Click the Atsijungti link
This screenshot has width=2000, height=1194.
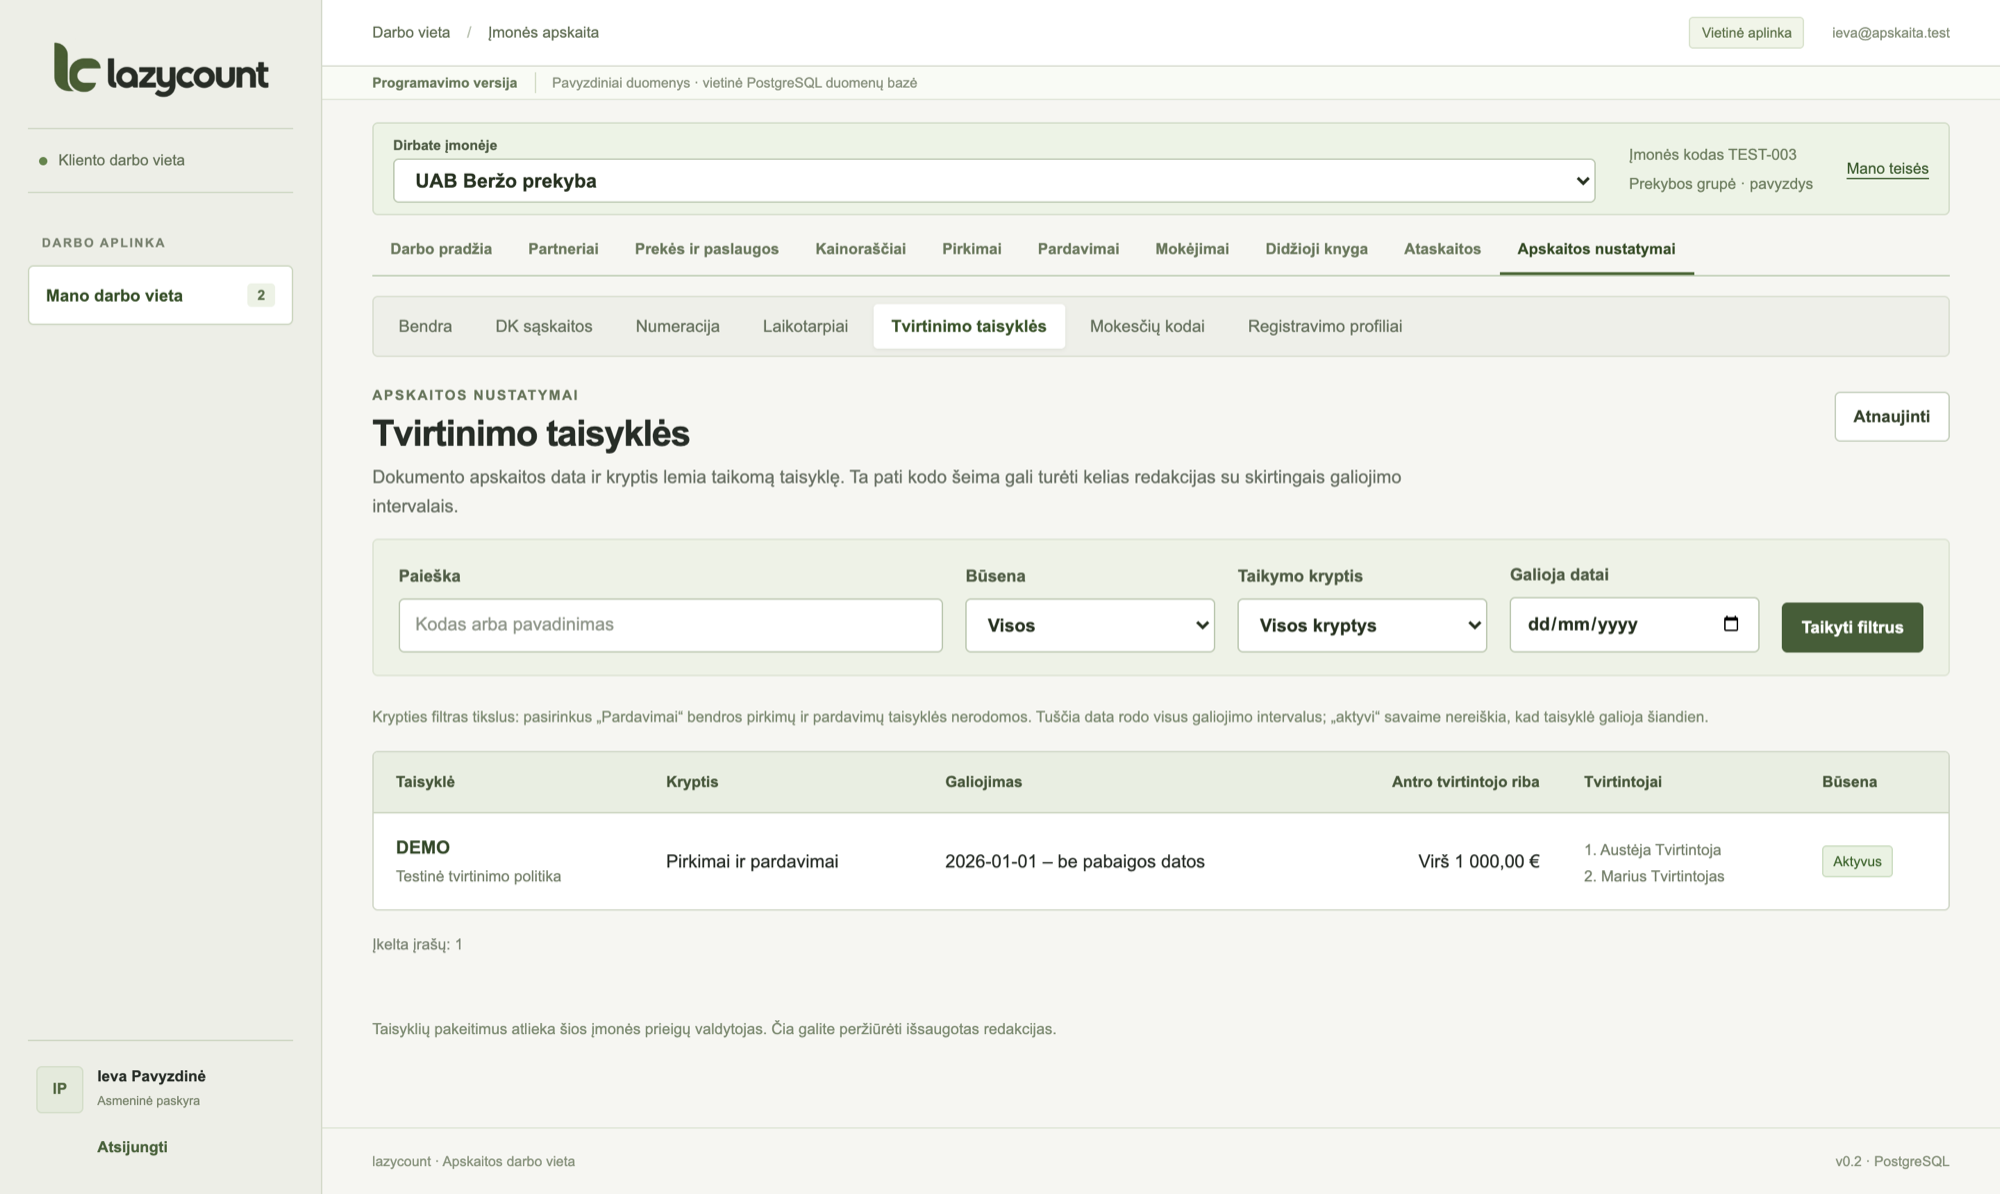click(x=132, y=1147)
